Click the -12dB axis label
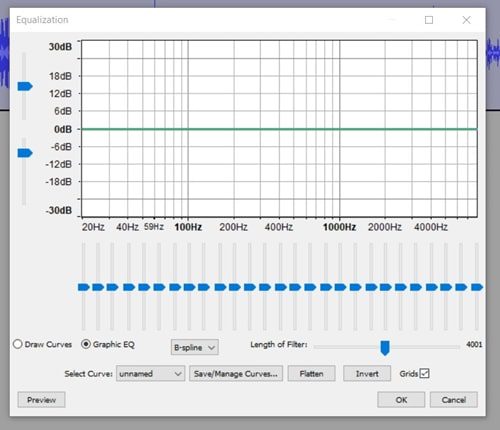The image size is (500, 430). 59,164
